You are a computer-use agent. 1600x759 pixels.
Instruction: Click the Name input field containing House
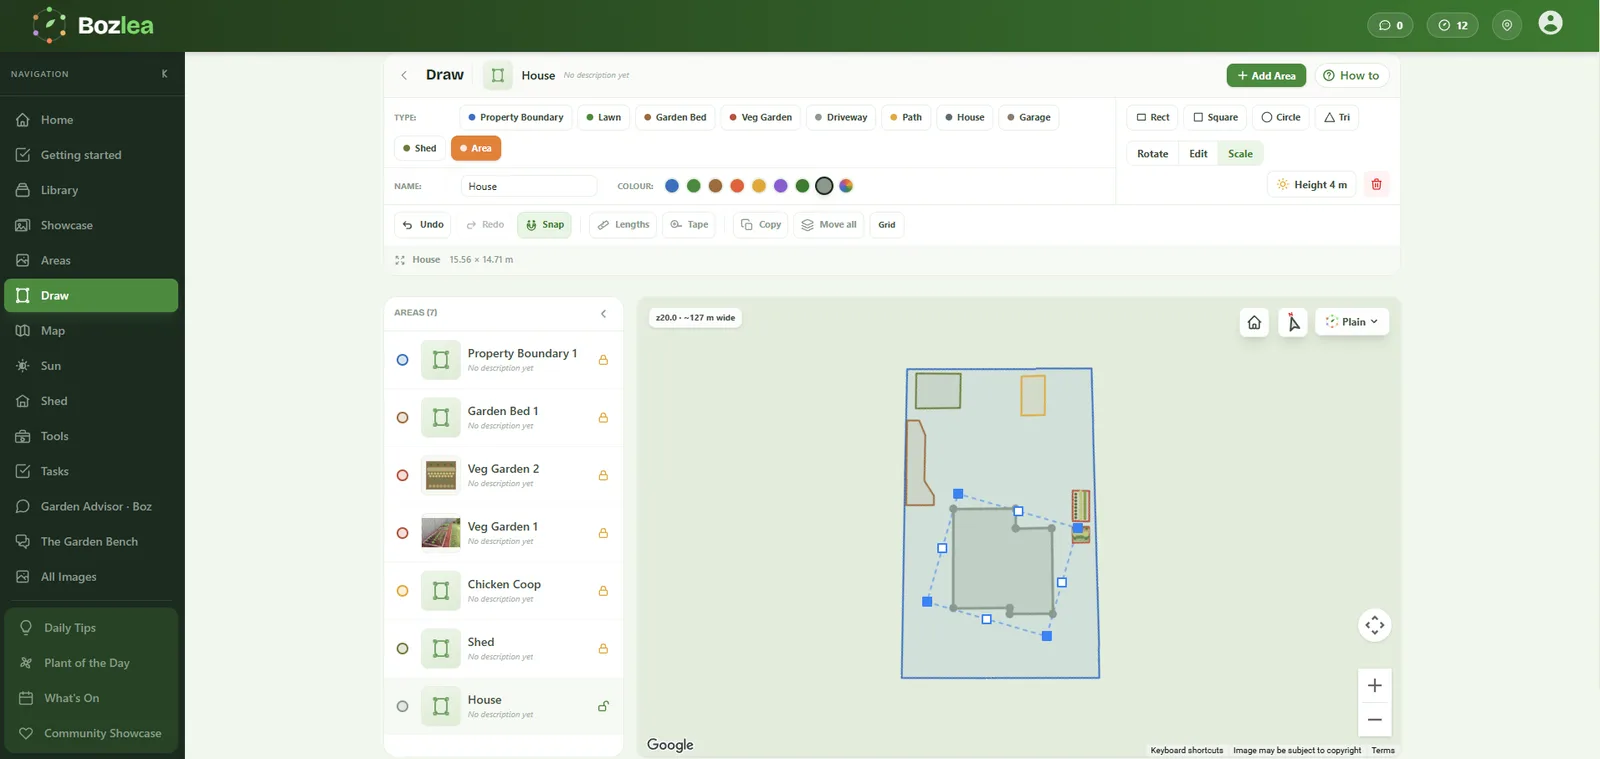point(529,186)
